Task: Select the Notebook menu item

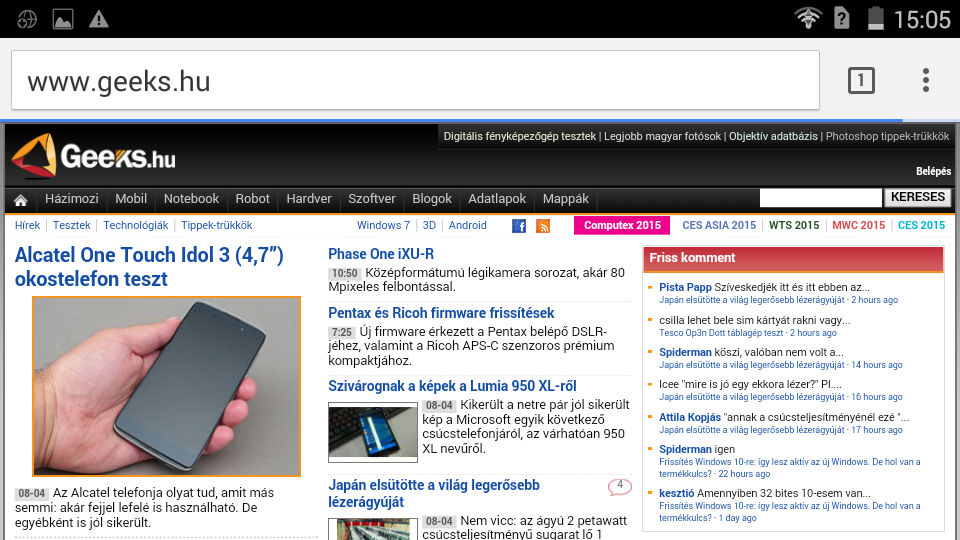Action: point(191,199)
